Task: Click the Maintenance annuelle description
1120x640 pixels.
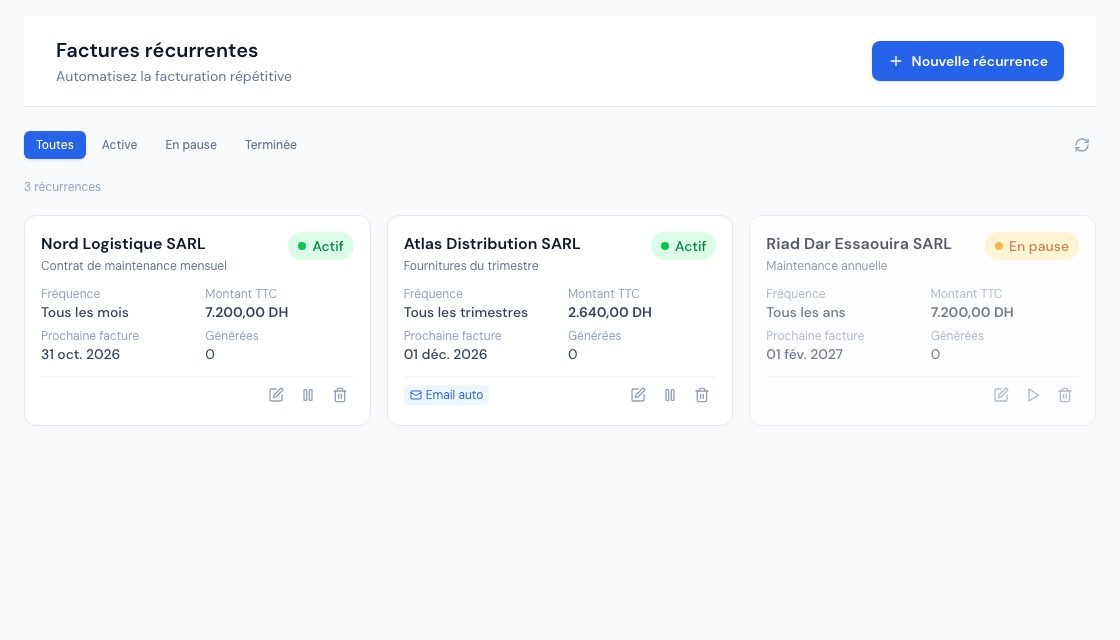Action: coord(826,266)
